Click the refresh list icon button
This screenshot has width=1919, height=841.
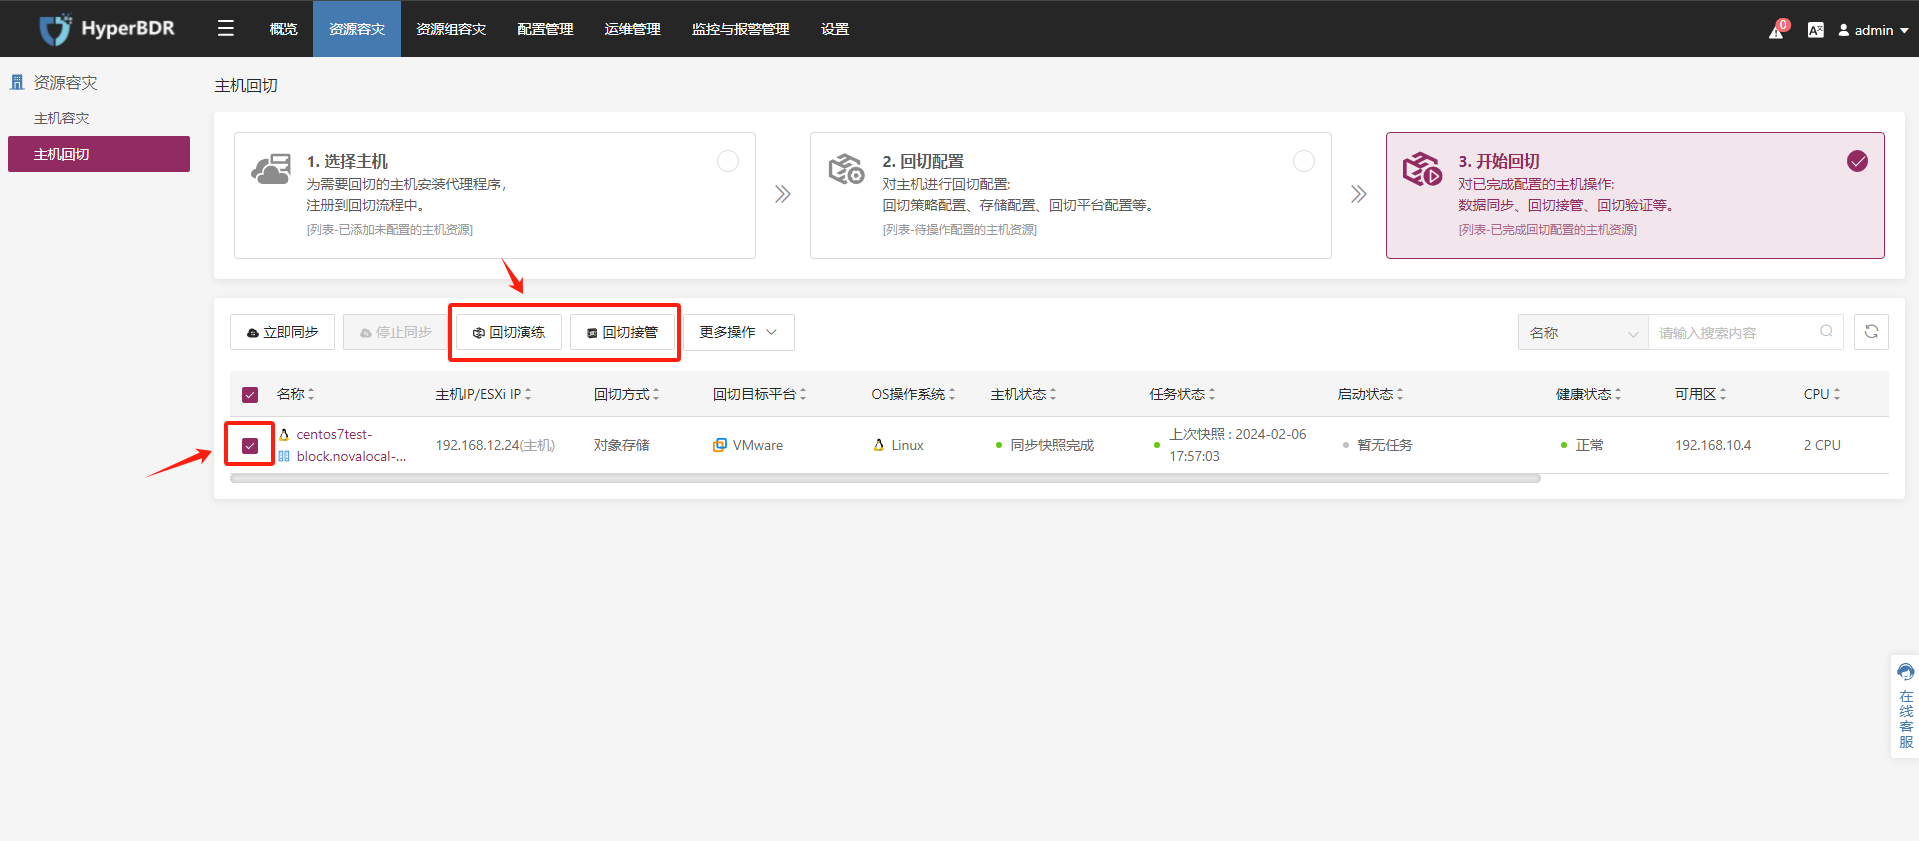(x=1871, y=332)
